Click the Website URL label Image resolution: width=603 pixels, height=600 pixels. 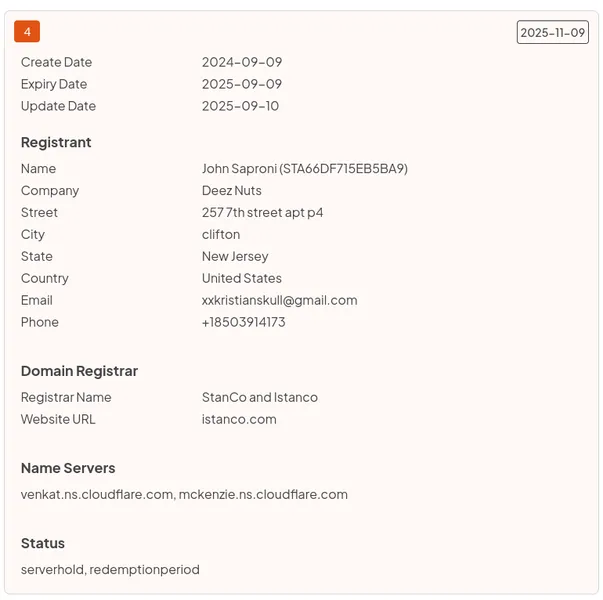coord(58,419)
